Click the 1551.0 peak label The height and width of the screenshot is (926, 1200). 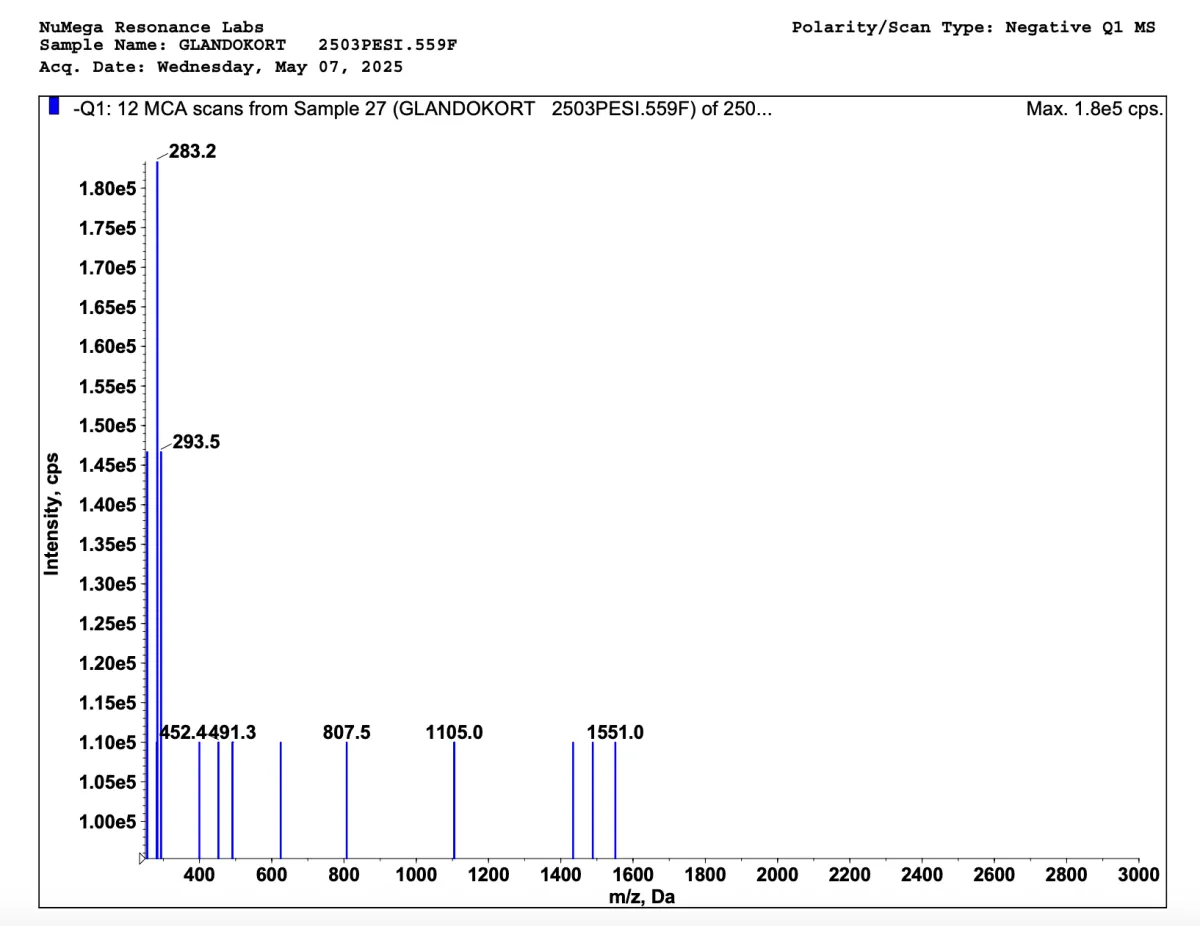615,732
